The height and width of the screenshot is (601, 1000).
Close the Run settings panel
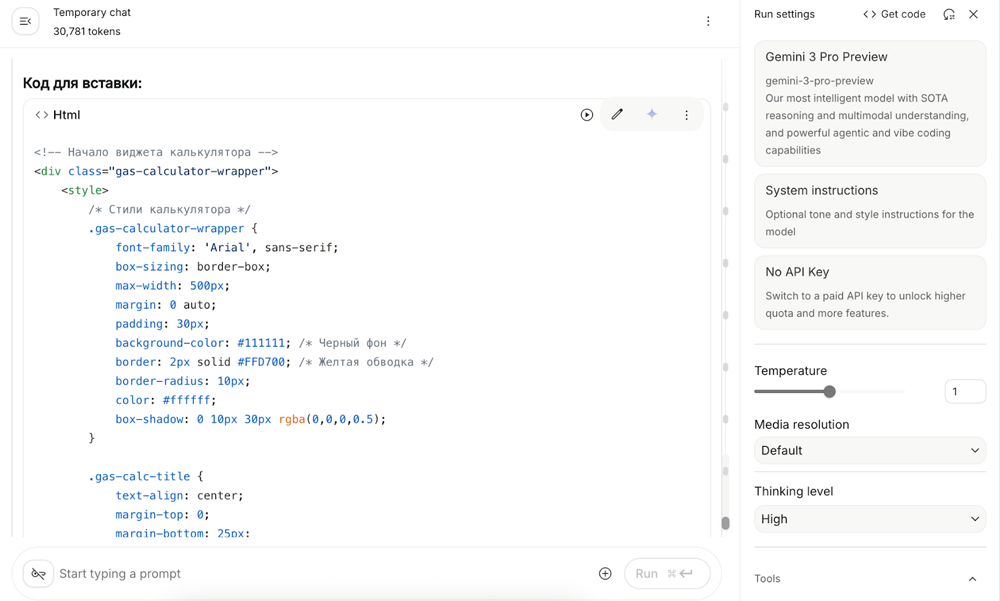pyautogui.click(x=974, y=14)
